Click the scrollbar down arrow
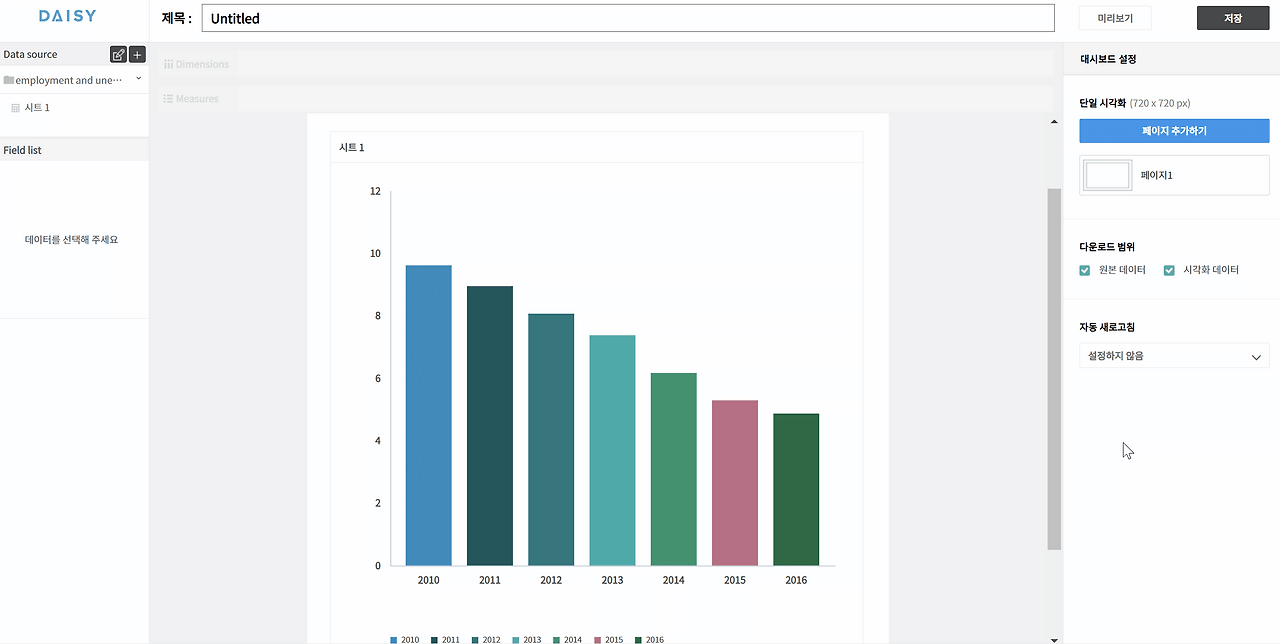The height and width of the screenshot is (644, 1280). tap(1054, 639)
